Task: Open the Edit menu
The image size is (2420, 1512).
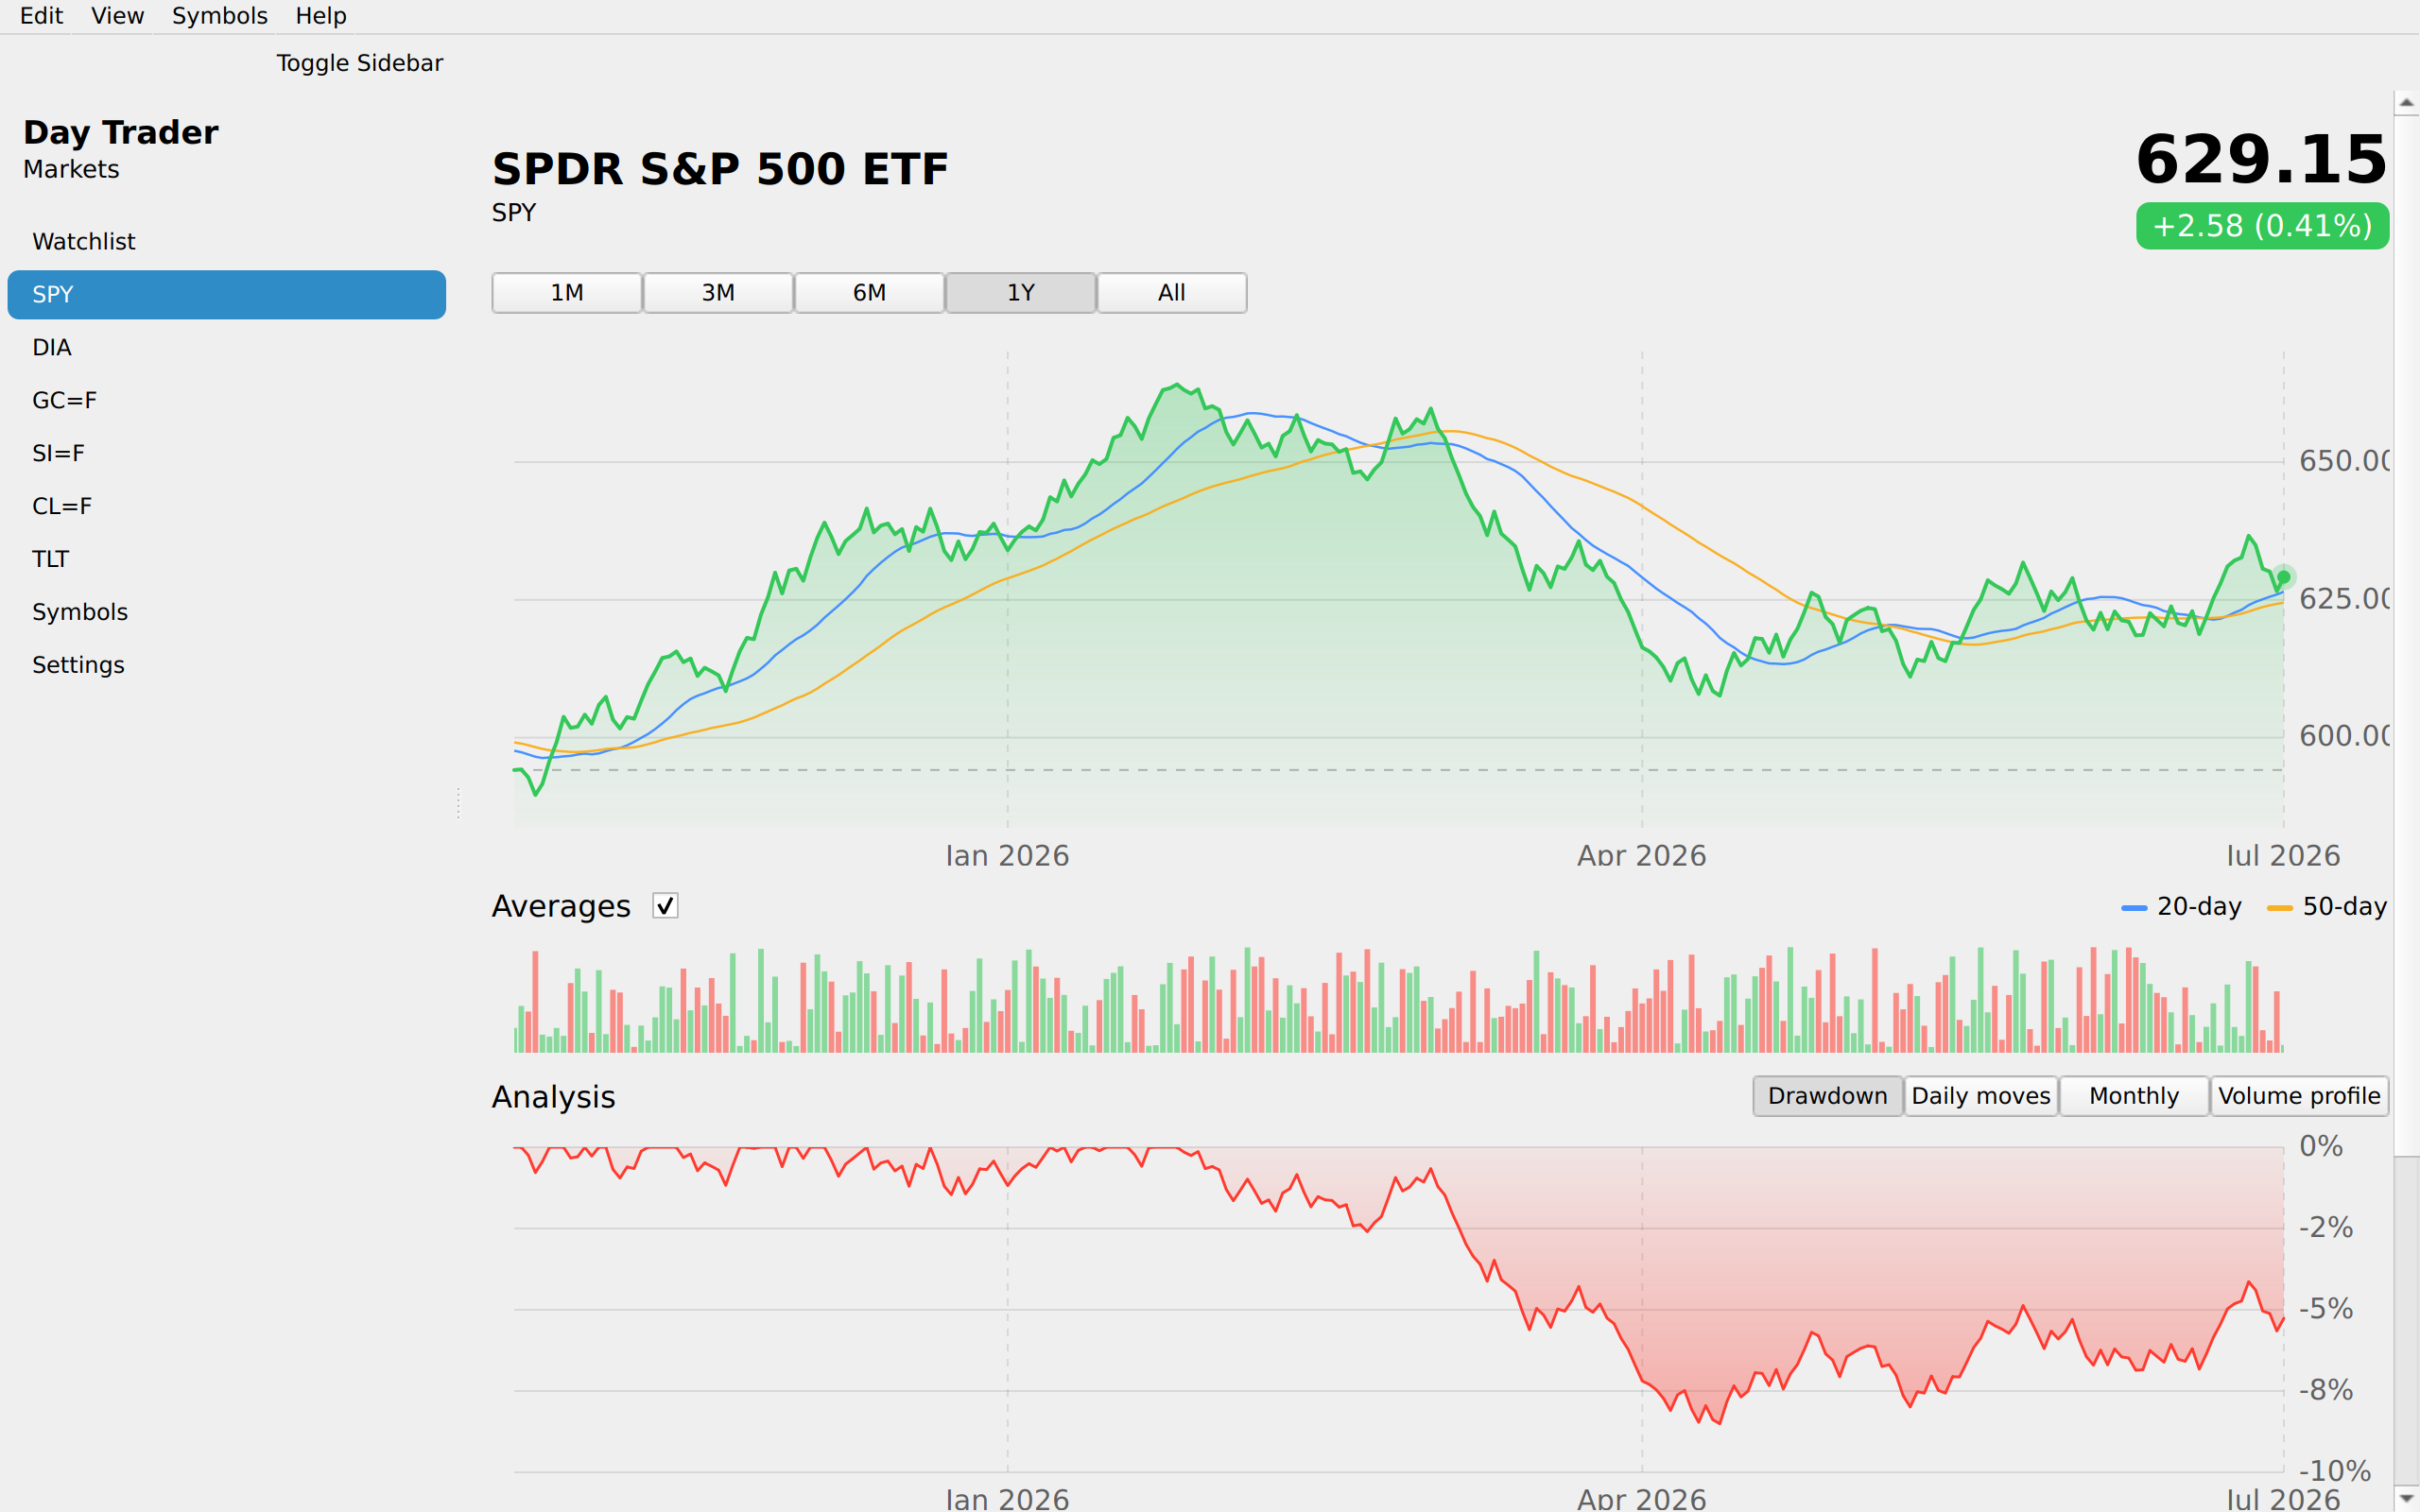Action: pos(41,16)
